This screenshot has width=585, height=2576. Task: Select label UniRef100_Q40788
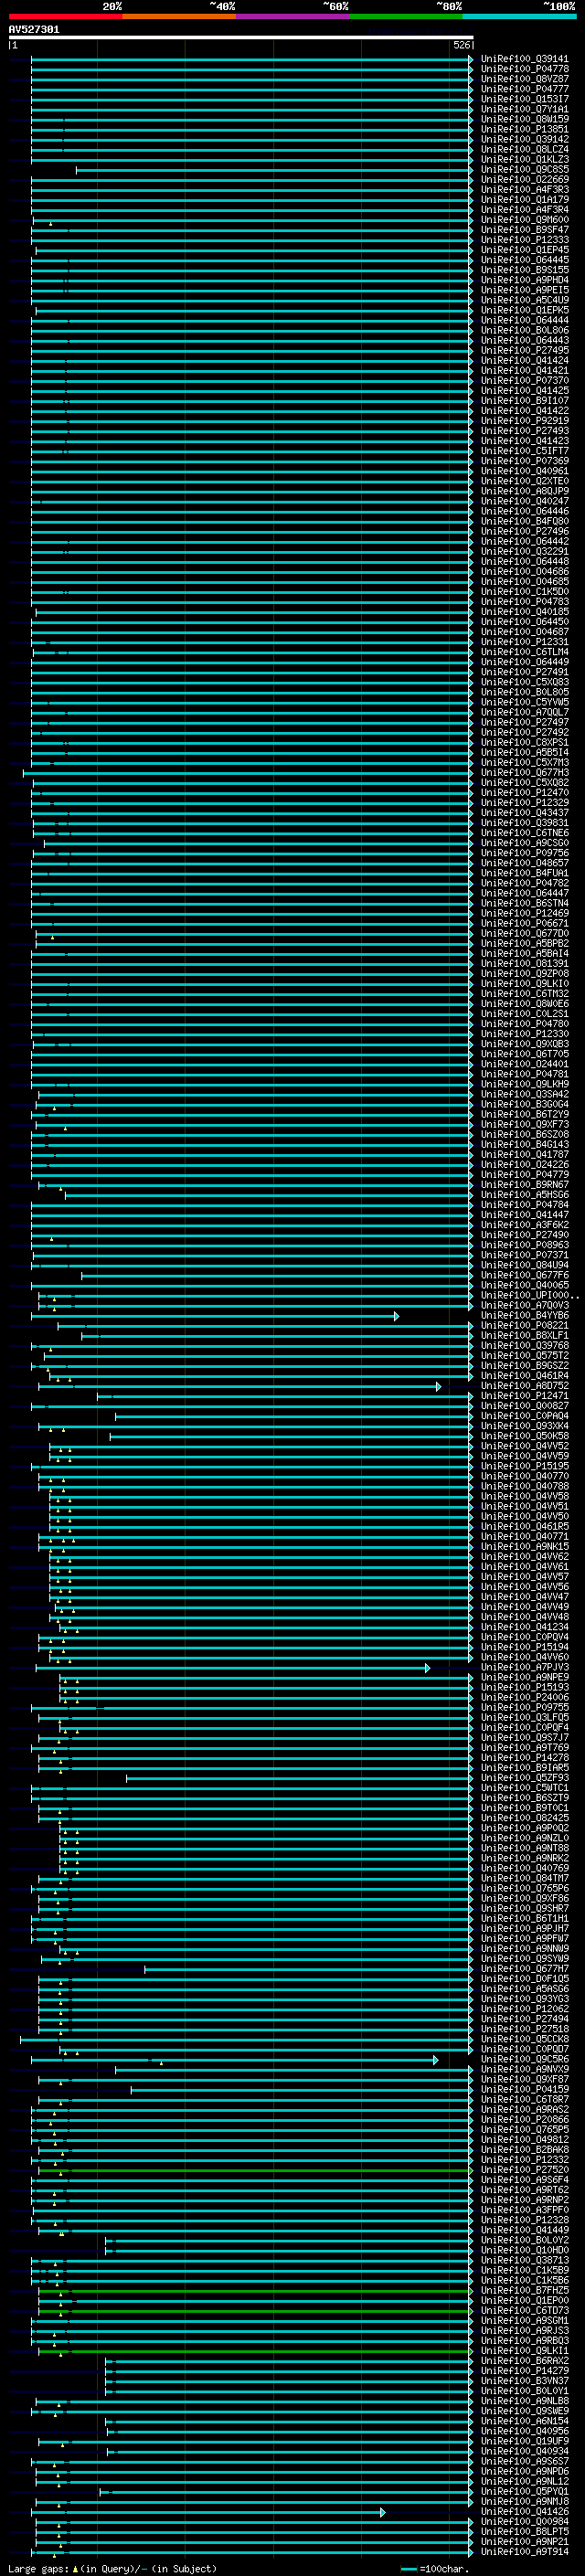coord(525,1486)
